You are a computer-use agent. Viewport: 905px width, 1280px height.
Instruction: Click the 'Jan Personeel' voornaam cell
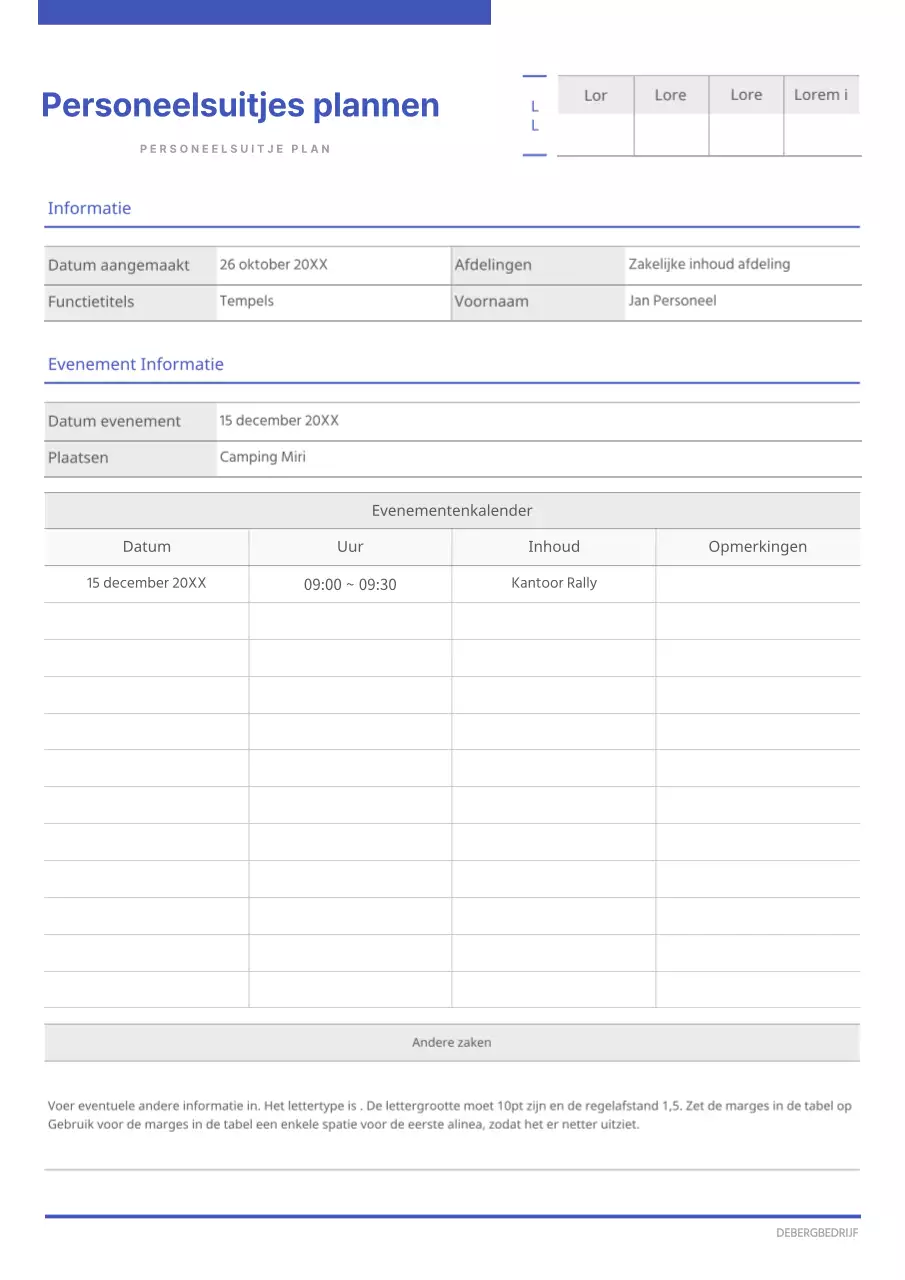(674, 300)
